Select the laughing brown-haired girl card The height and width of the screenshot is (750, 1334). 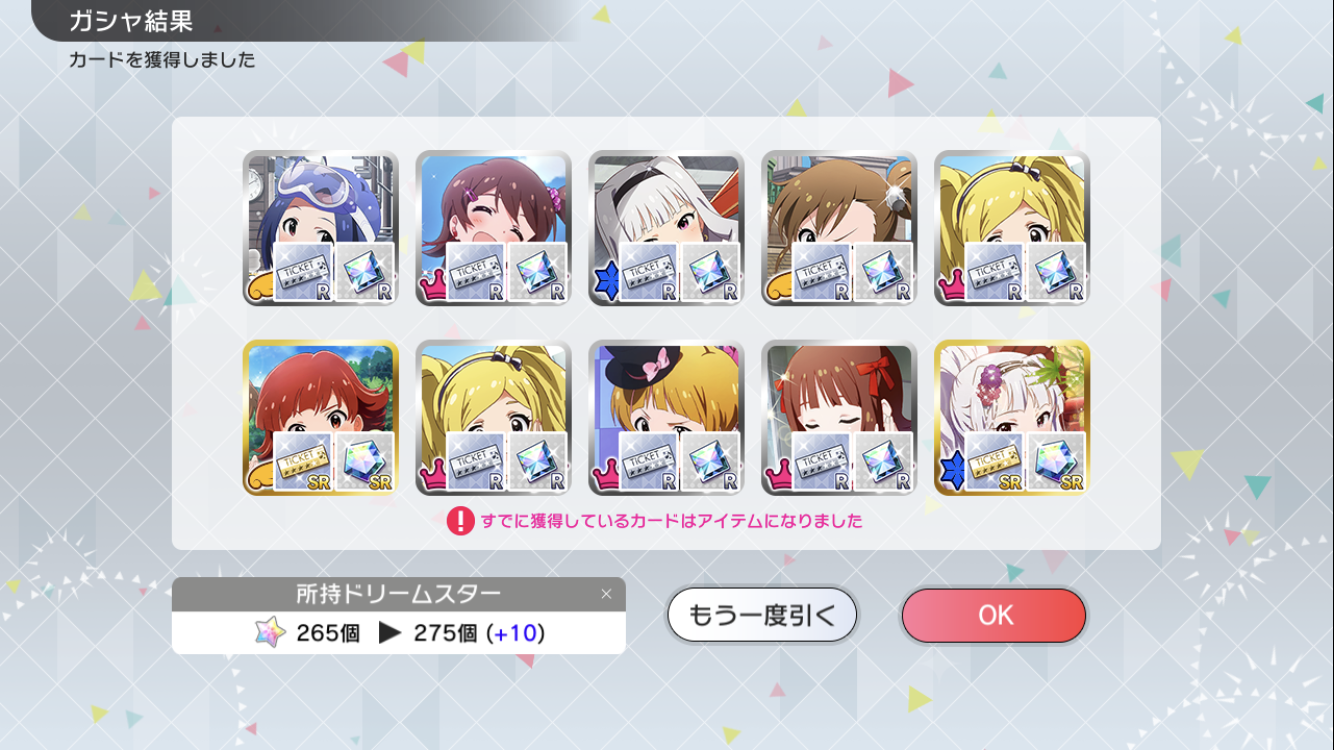pyautogui.click(x=493, y=228)
